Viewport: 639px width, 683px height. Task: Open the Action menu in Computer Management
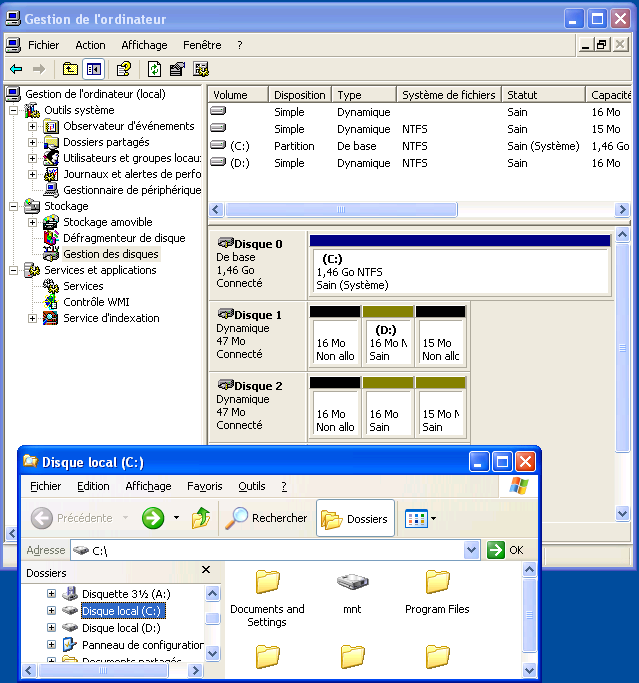click(90, 45)
